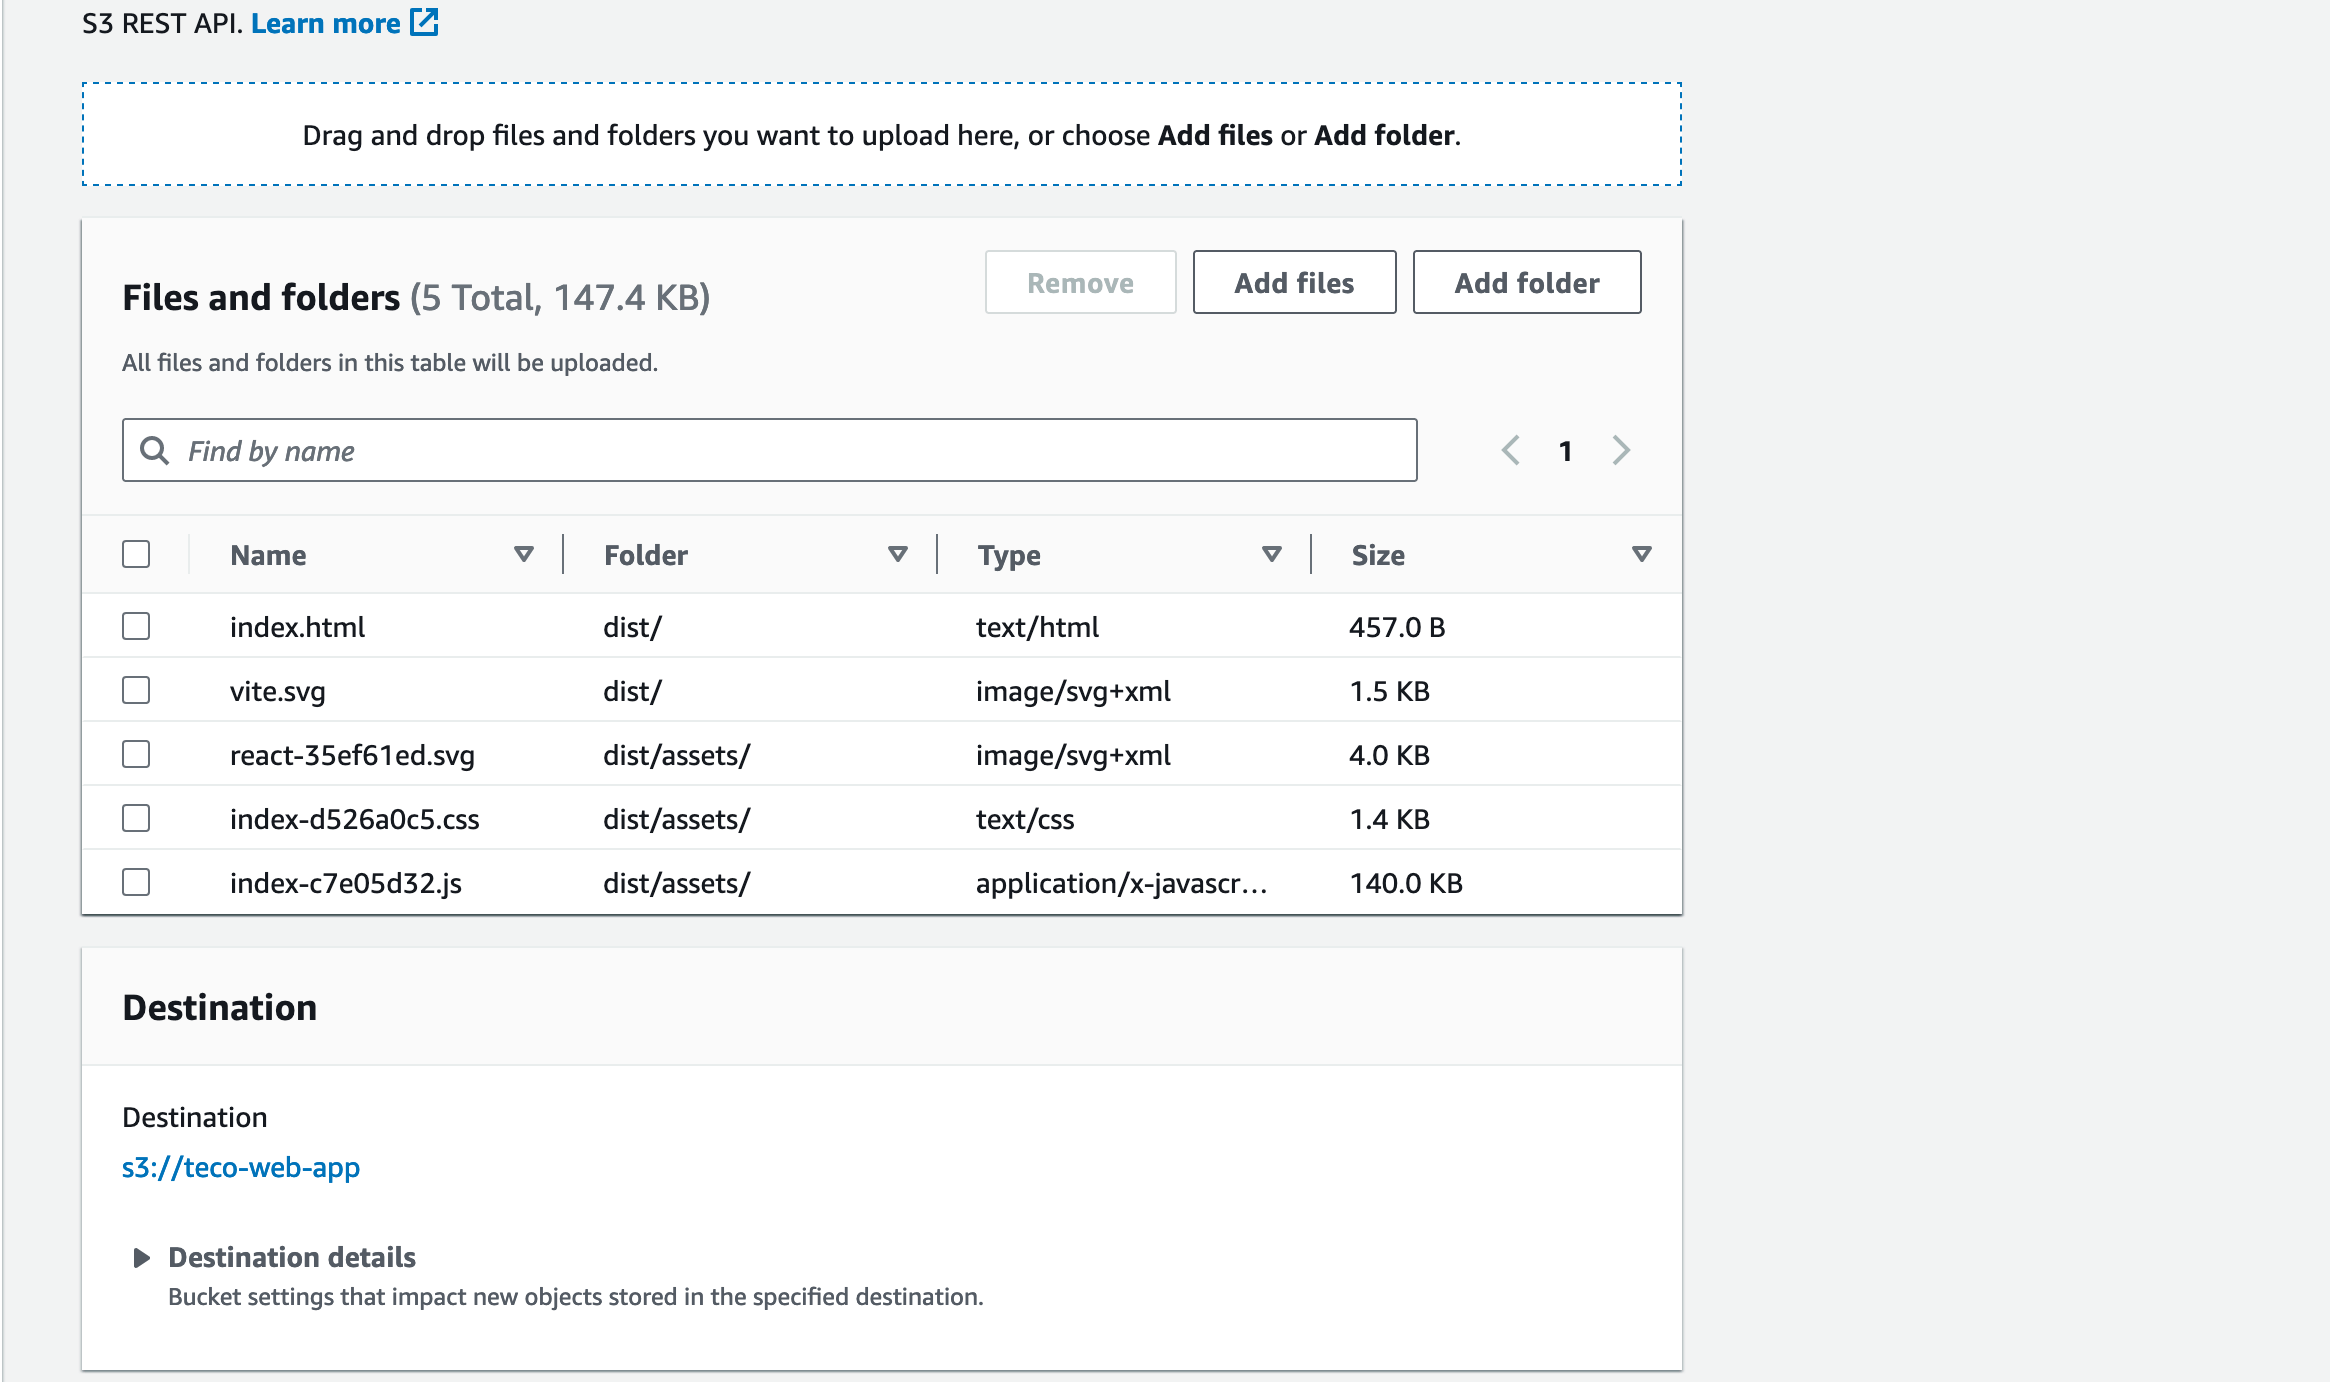Sort by Type column arrow
The height and width of the screenshot is (1382, 2330).
coord(1272,554)
